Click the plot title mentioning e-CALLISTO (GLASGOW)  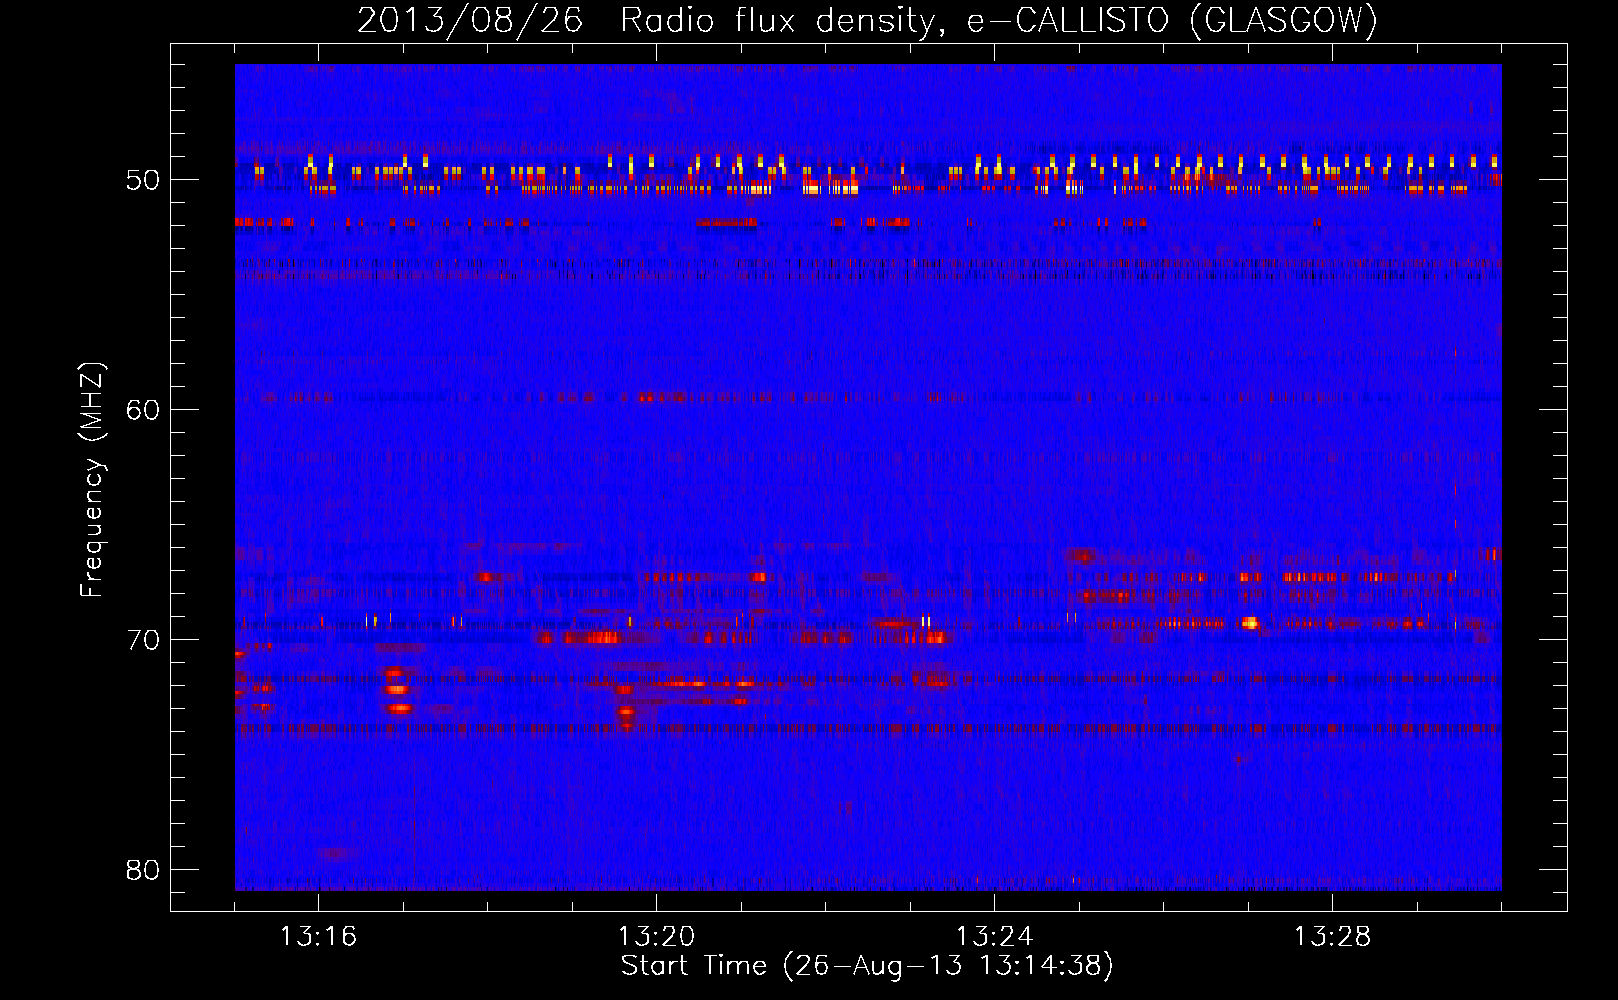(867, 20)
